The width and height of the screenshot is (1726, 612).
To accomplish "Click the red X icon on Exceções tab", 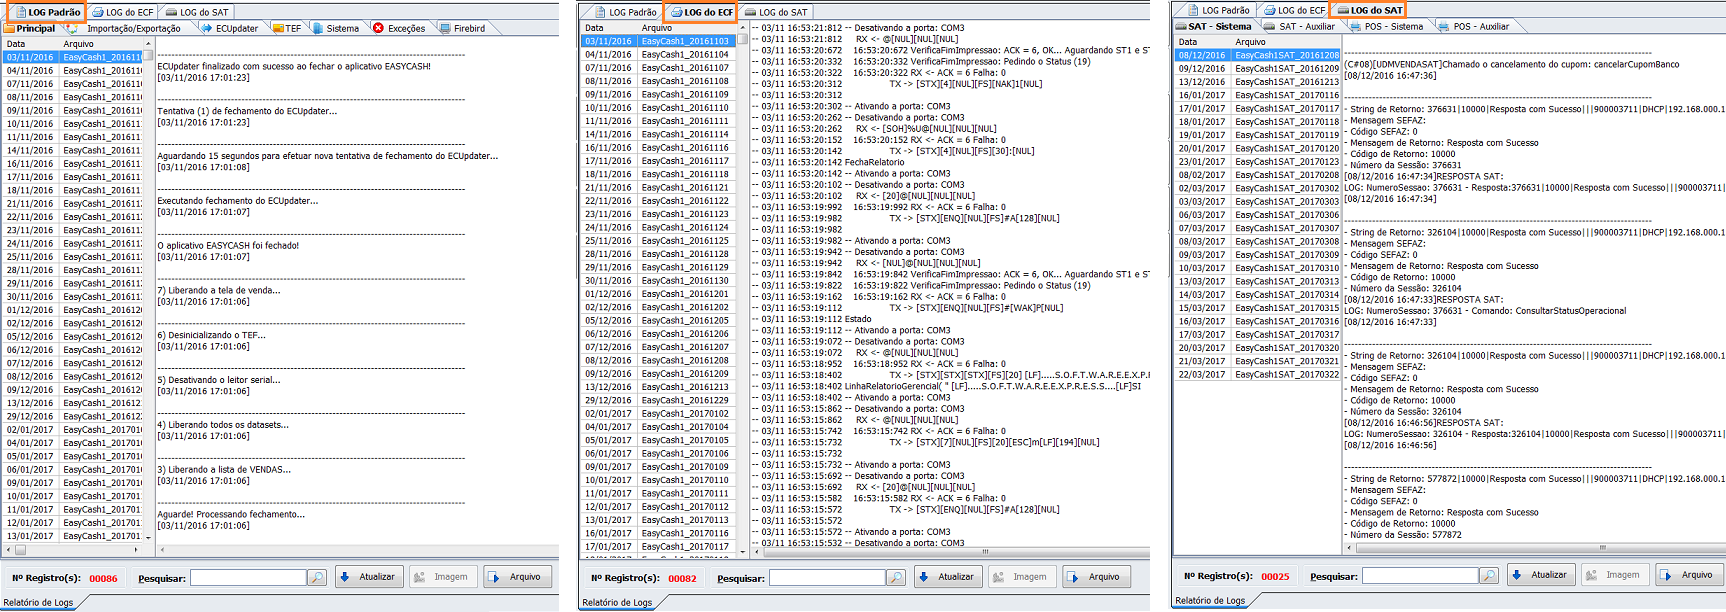I will 379,28.
